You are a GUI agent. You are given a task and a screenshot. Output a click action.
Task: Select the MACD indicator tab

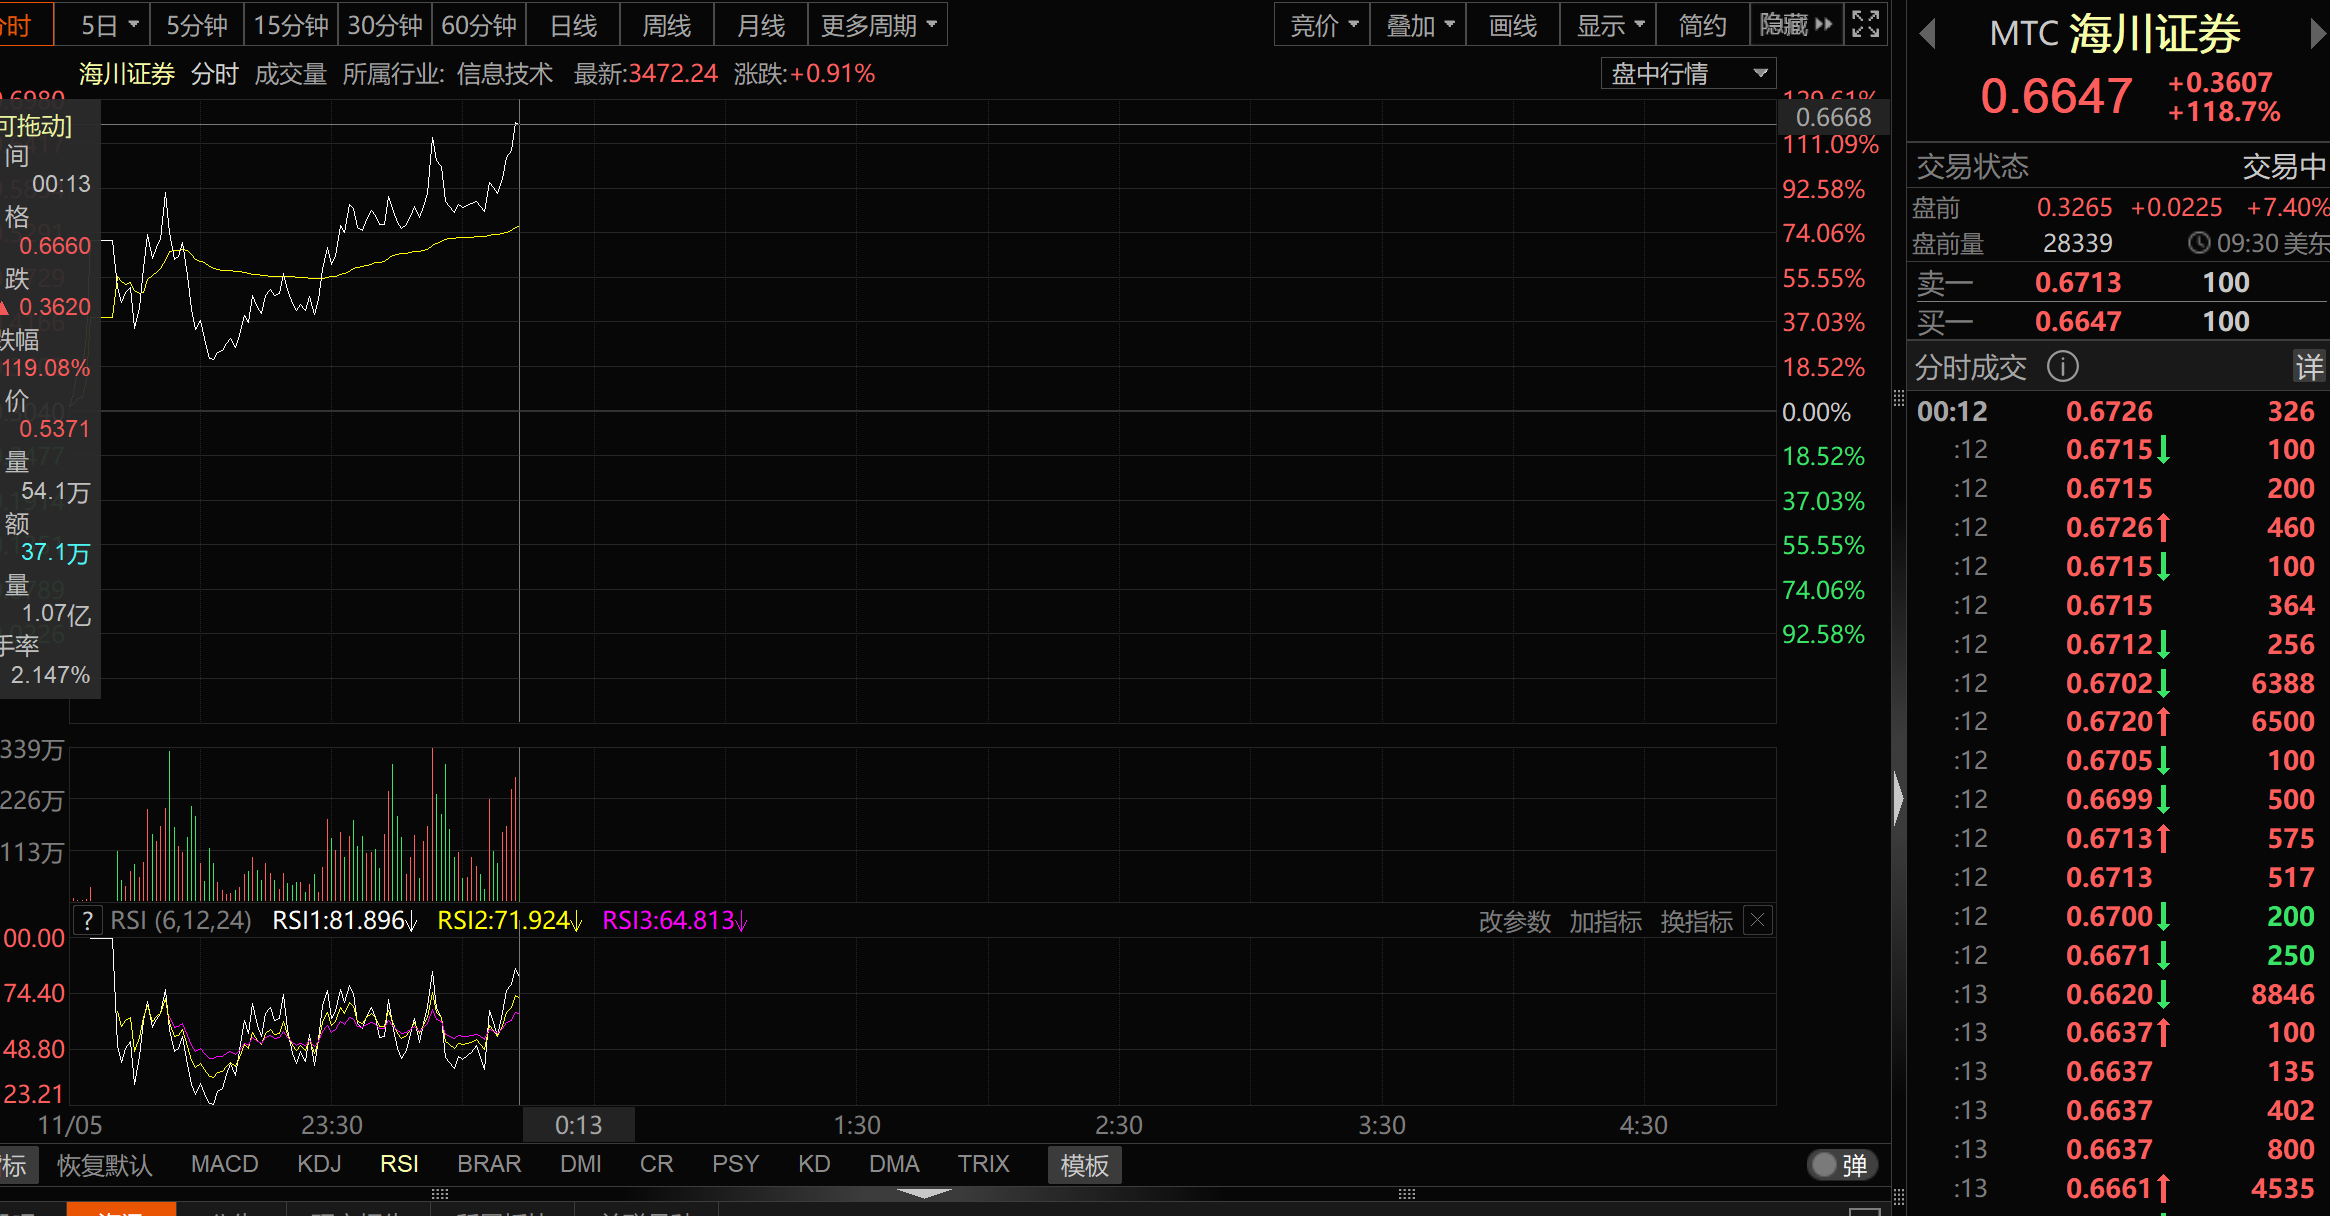point(224,1164)
